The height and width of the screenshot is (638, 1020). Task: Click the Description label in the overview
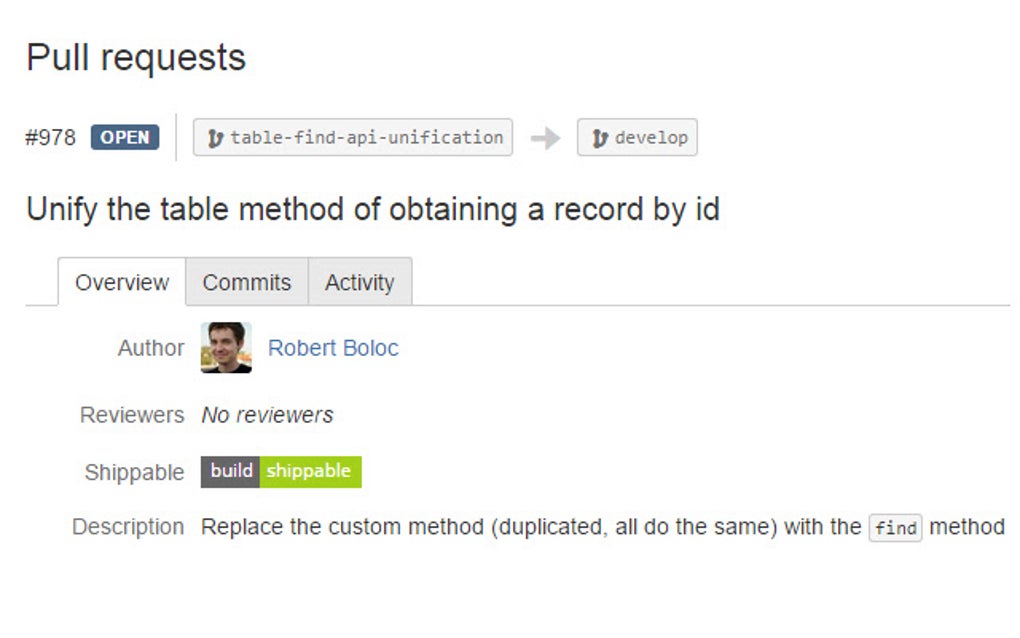128,527
